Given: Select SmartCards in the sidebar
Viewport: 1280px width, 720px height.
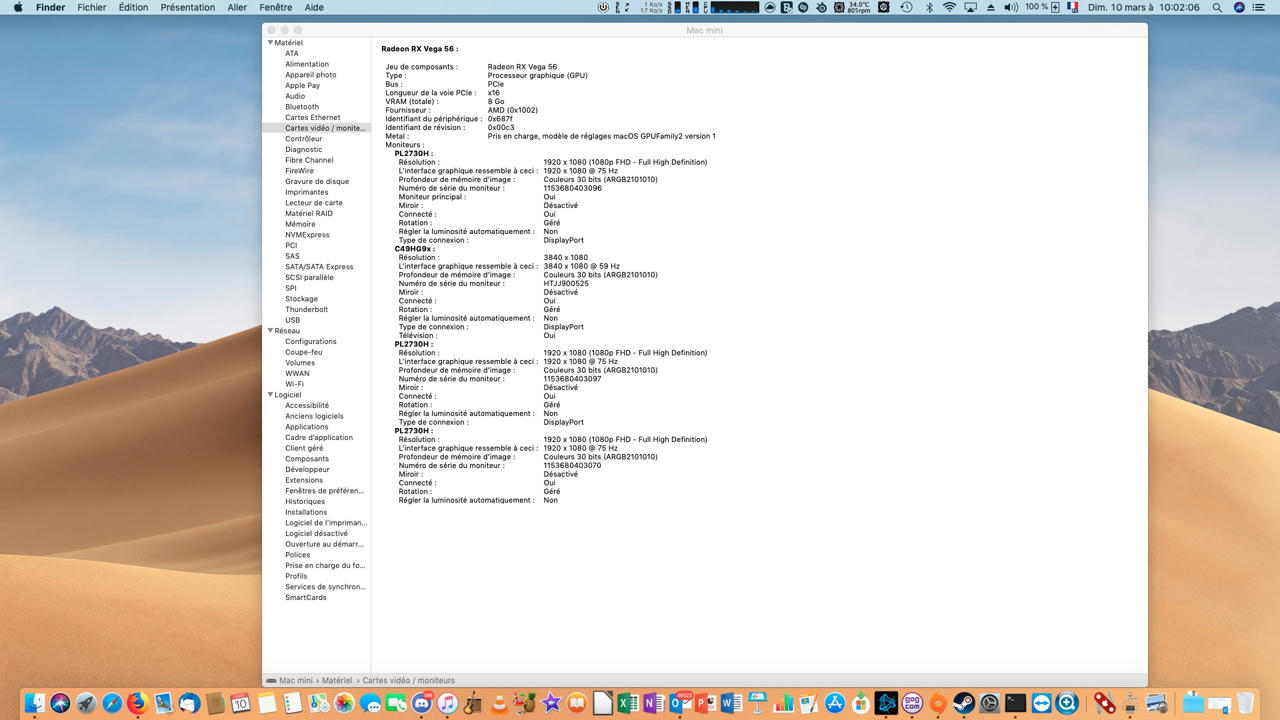Looking at the screenshot, I should pyautogui.click(x=306, y=597).
